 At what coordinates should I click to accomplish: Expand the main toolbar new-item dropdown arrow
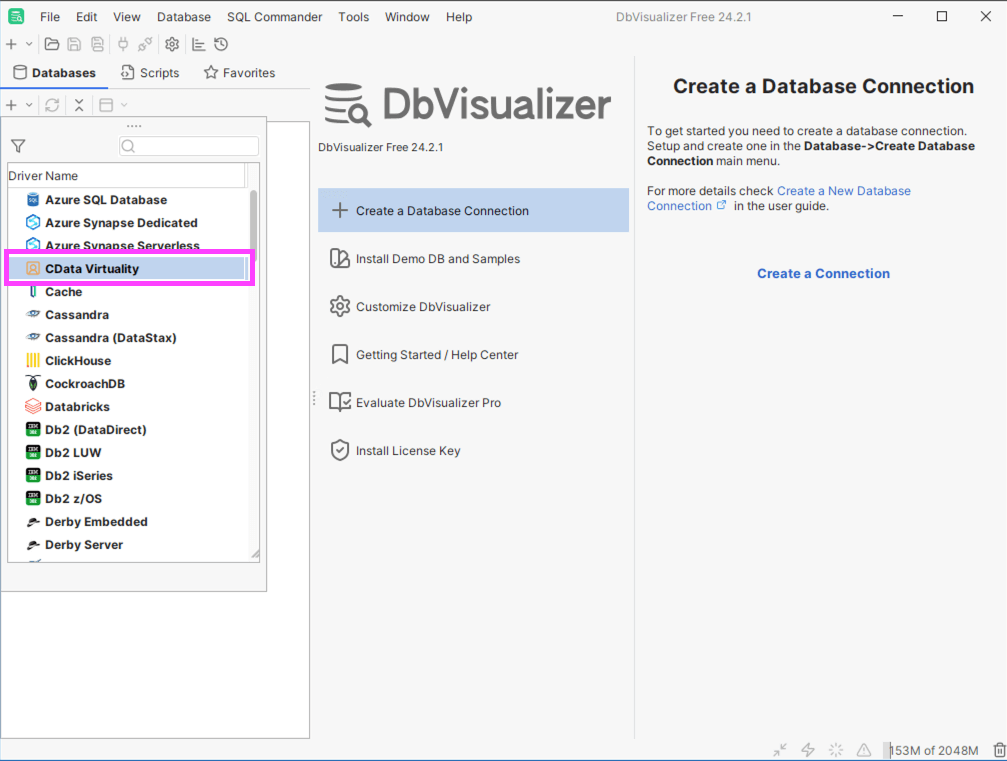tap(29, 44)
